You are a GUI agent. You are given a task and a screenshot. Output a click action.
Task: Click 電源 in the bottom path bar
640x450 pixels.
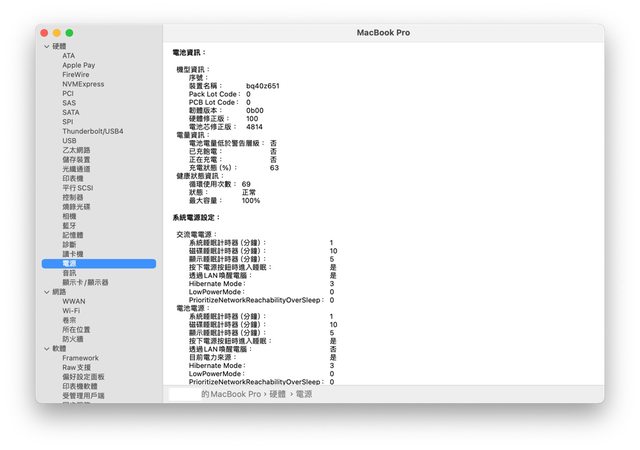point(304,394)
